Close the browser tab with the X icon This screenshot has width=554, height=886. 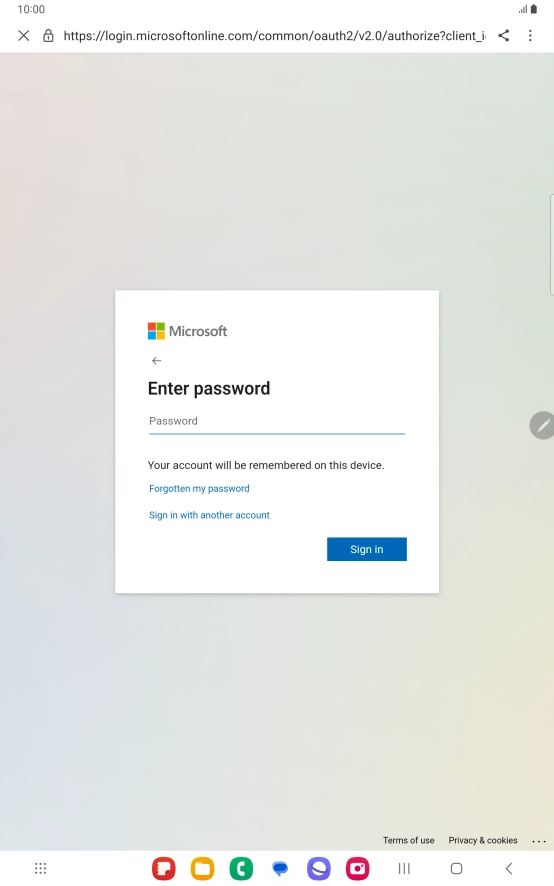pyautogui.click(x=24, y=36)
